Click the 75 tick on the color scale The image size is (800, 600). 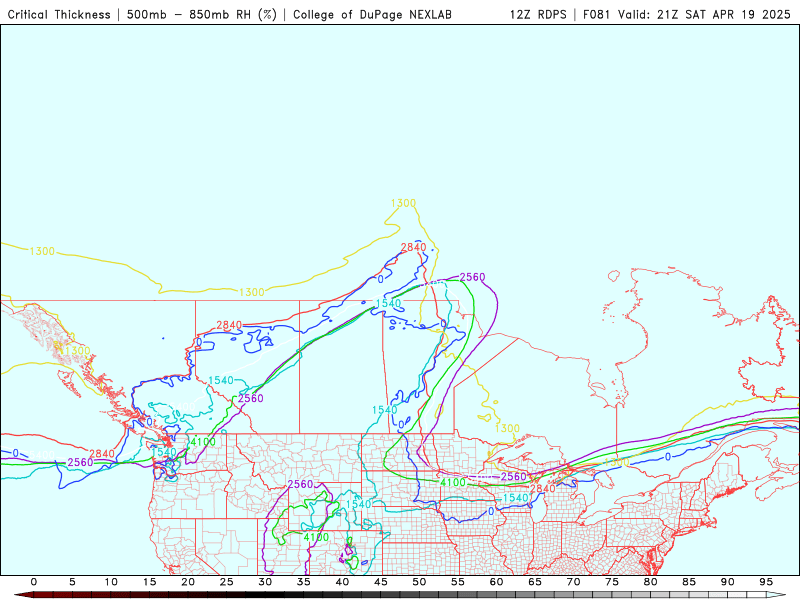[612, 582]
